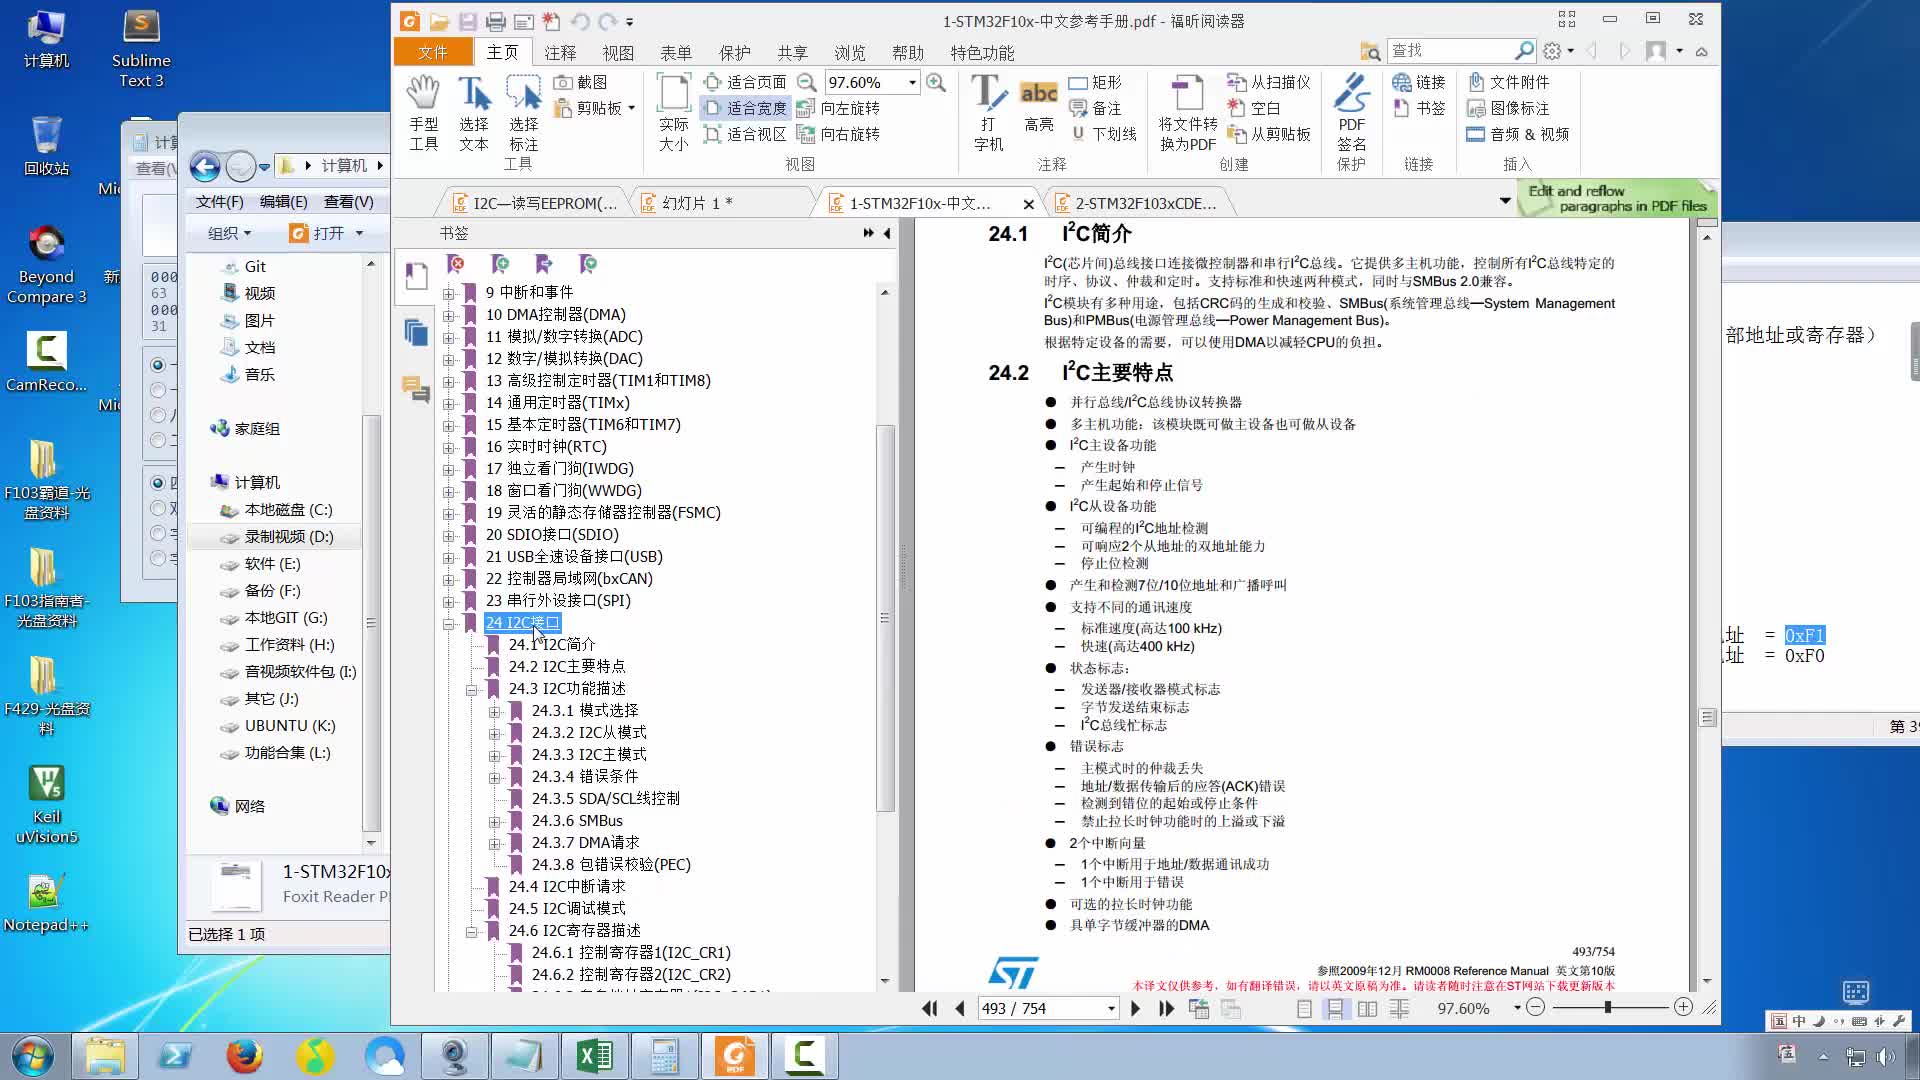This screenshot has height=1080, width=1920.
Task: Go to the next page
Action: click(1135, 1008)
